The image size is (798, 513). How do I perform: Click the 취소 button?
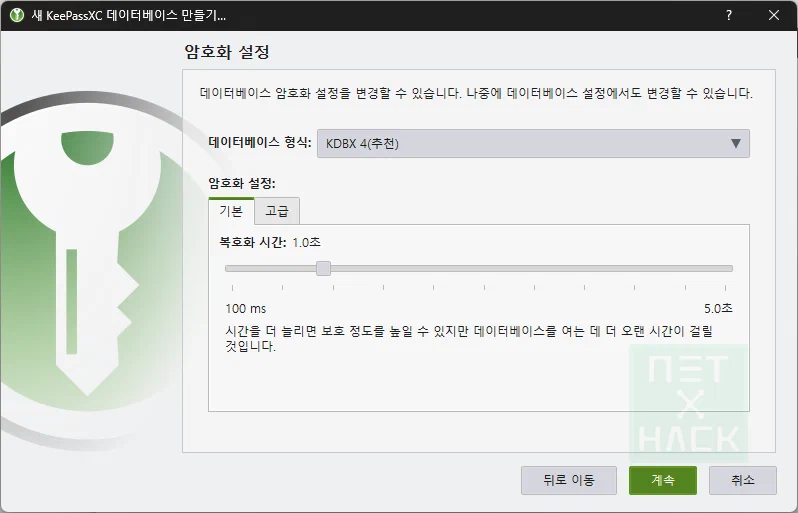point(743,480)
